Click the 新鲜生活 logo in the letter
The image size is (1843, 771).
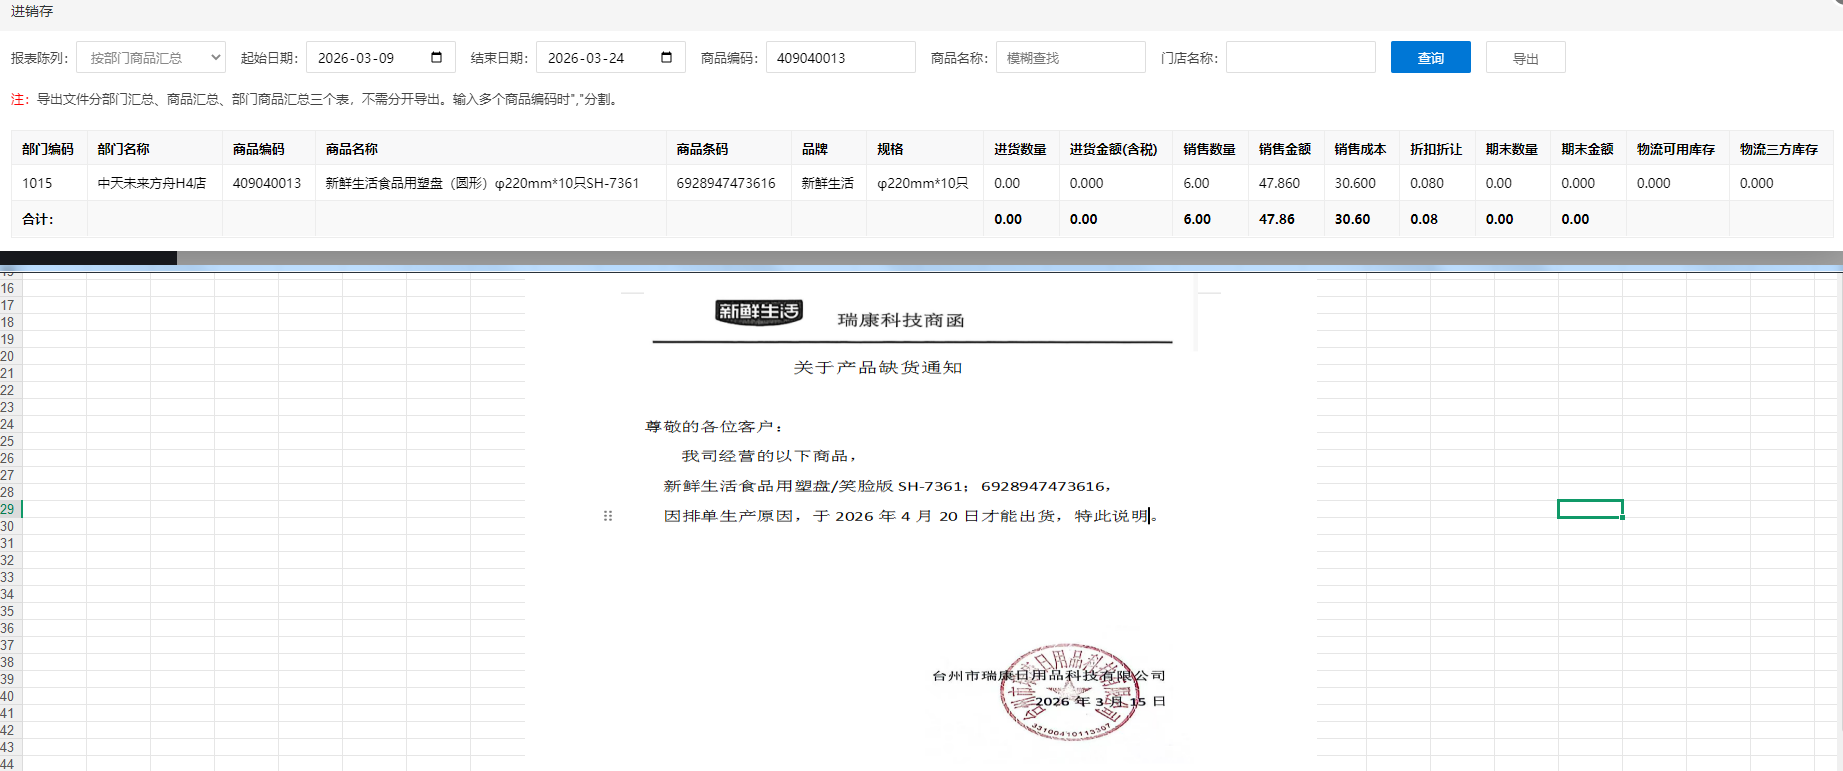tap(758, 312)
